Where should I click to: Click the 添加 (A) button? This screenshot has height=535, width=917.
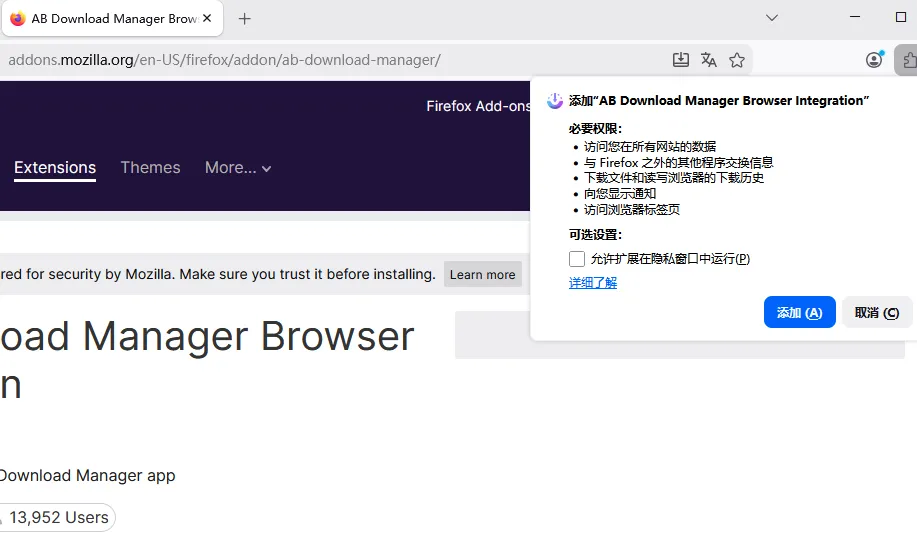pos(799,312)
